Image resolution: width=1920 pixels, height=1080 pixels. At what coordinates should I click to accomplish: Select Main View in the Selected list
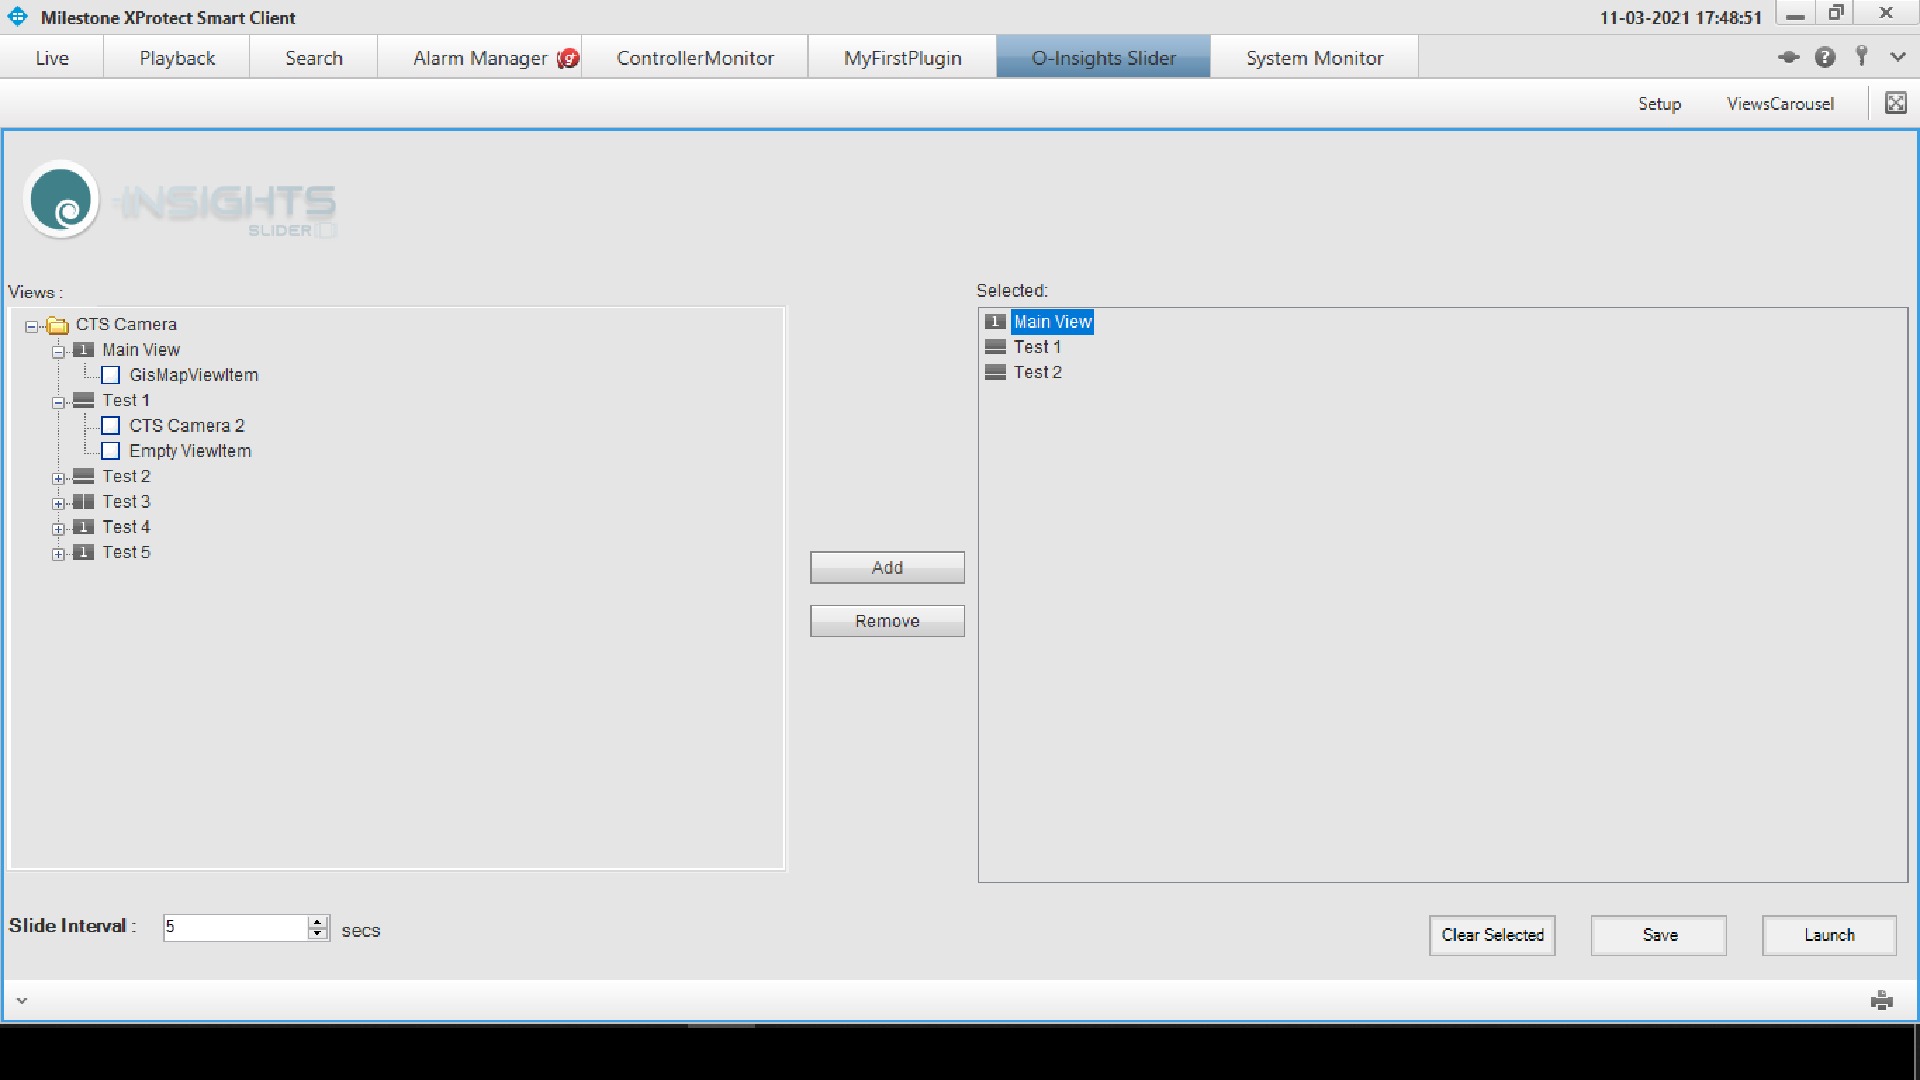coord(1052,321)
